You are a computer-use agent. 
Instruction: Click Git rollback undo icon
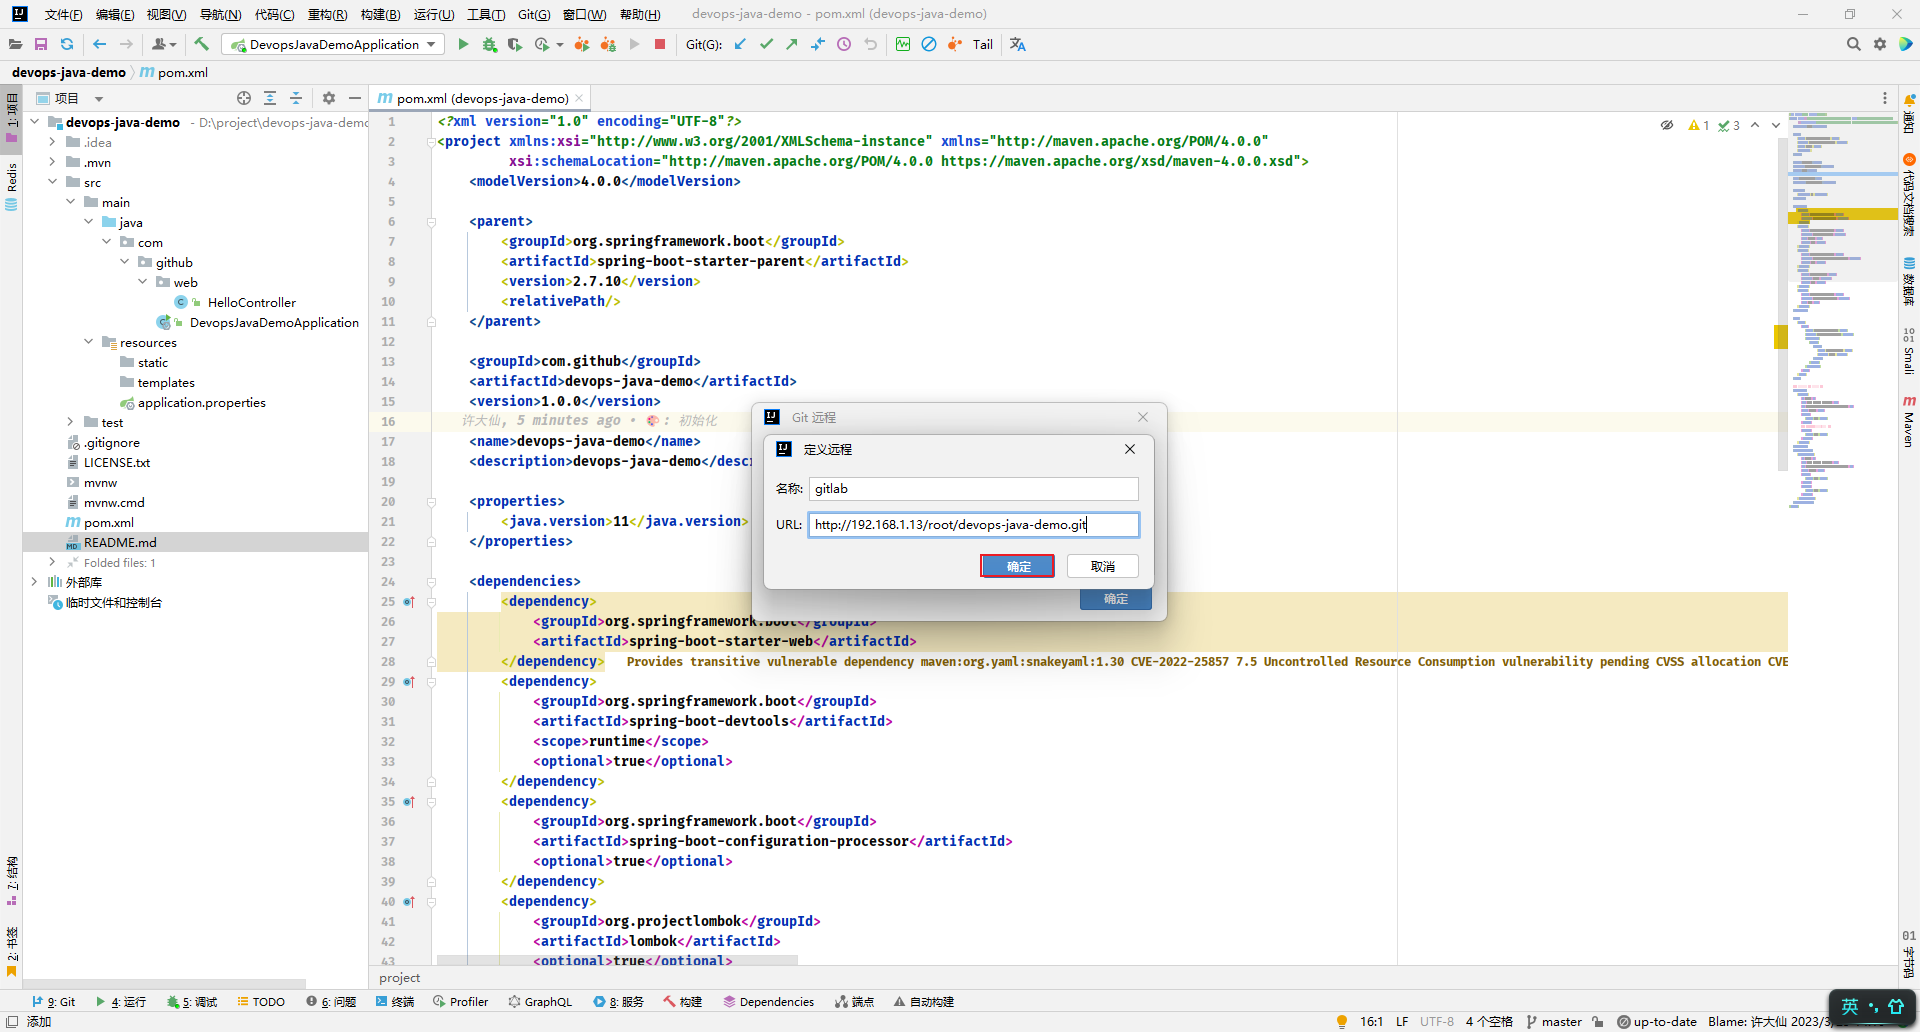(870, 44)
